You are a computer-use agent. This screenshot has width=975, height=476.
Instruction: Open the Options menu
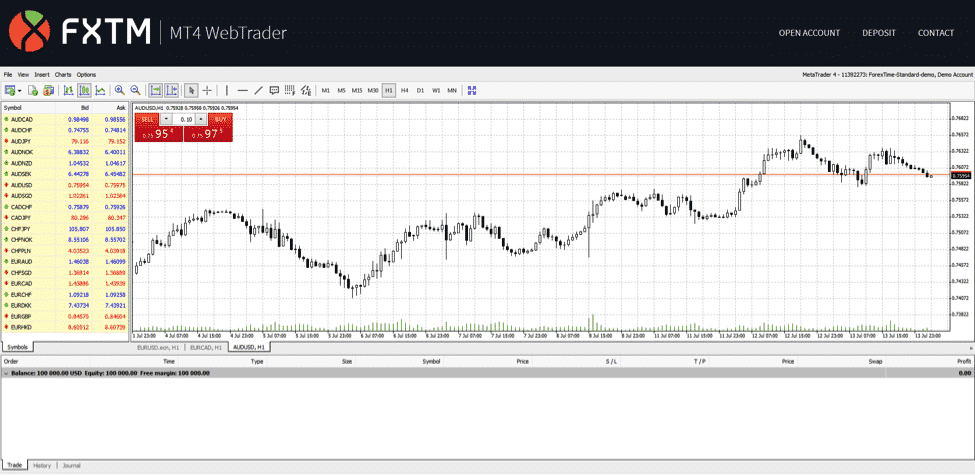click(86, 75)
